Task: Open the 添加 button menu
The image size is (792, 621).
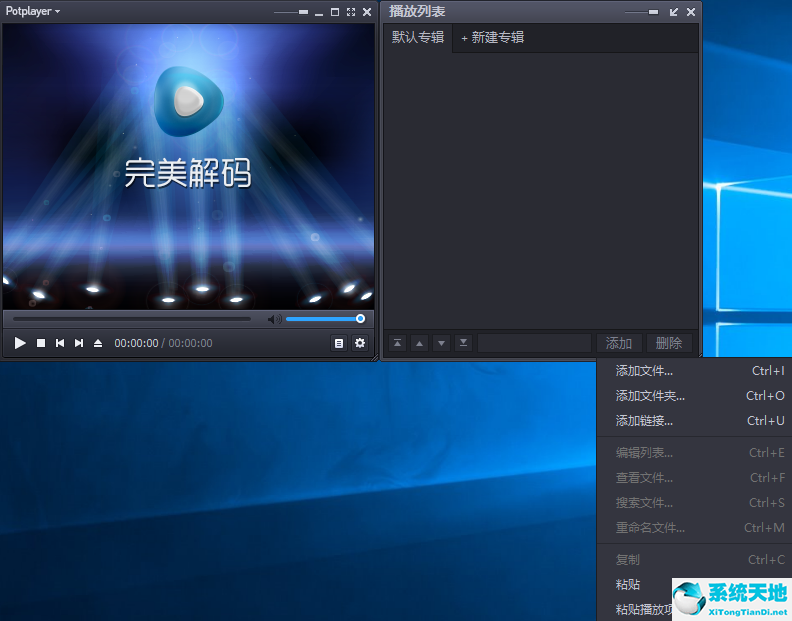Action: [619, 343]
